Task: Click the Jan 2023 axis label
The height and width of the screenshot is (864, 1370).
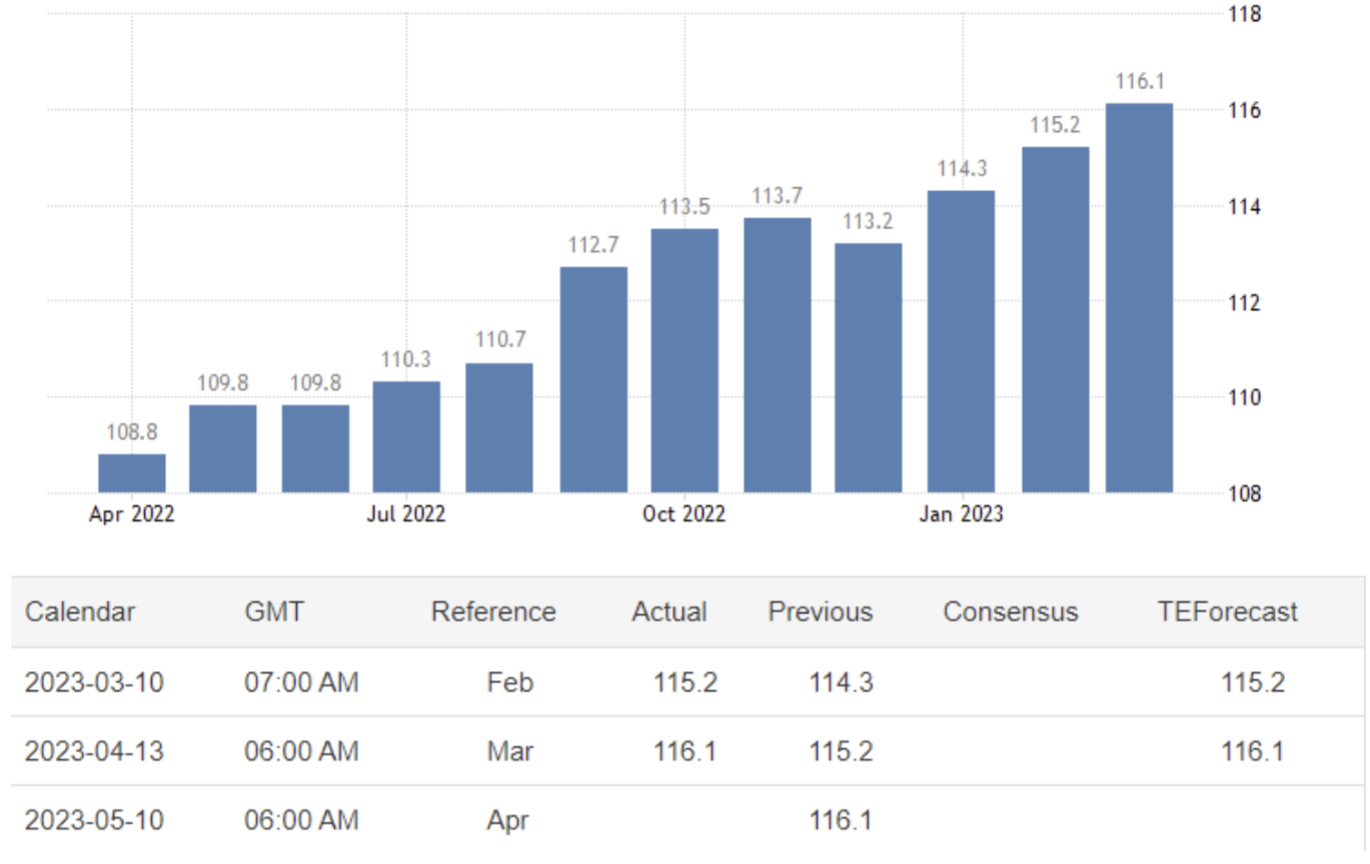Action: [961, 515]
